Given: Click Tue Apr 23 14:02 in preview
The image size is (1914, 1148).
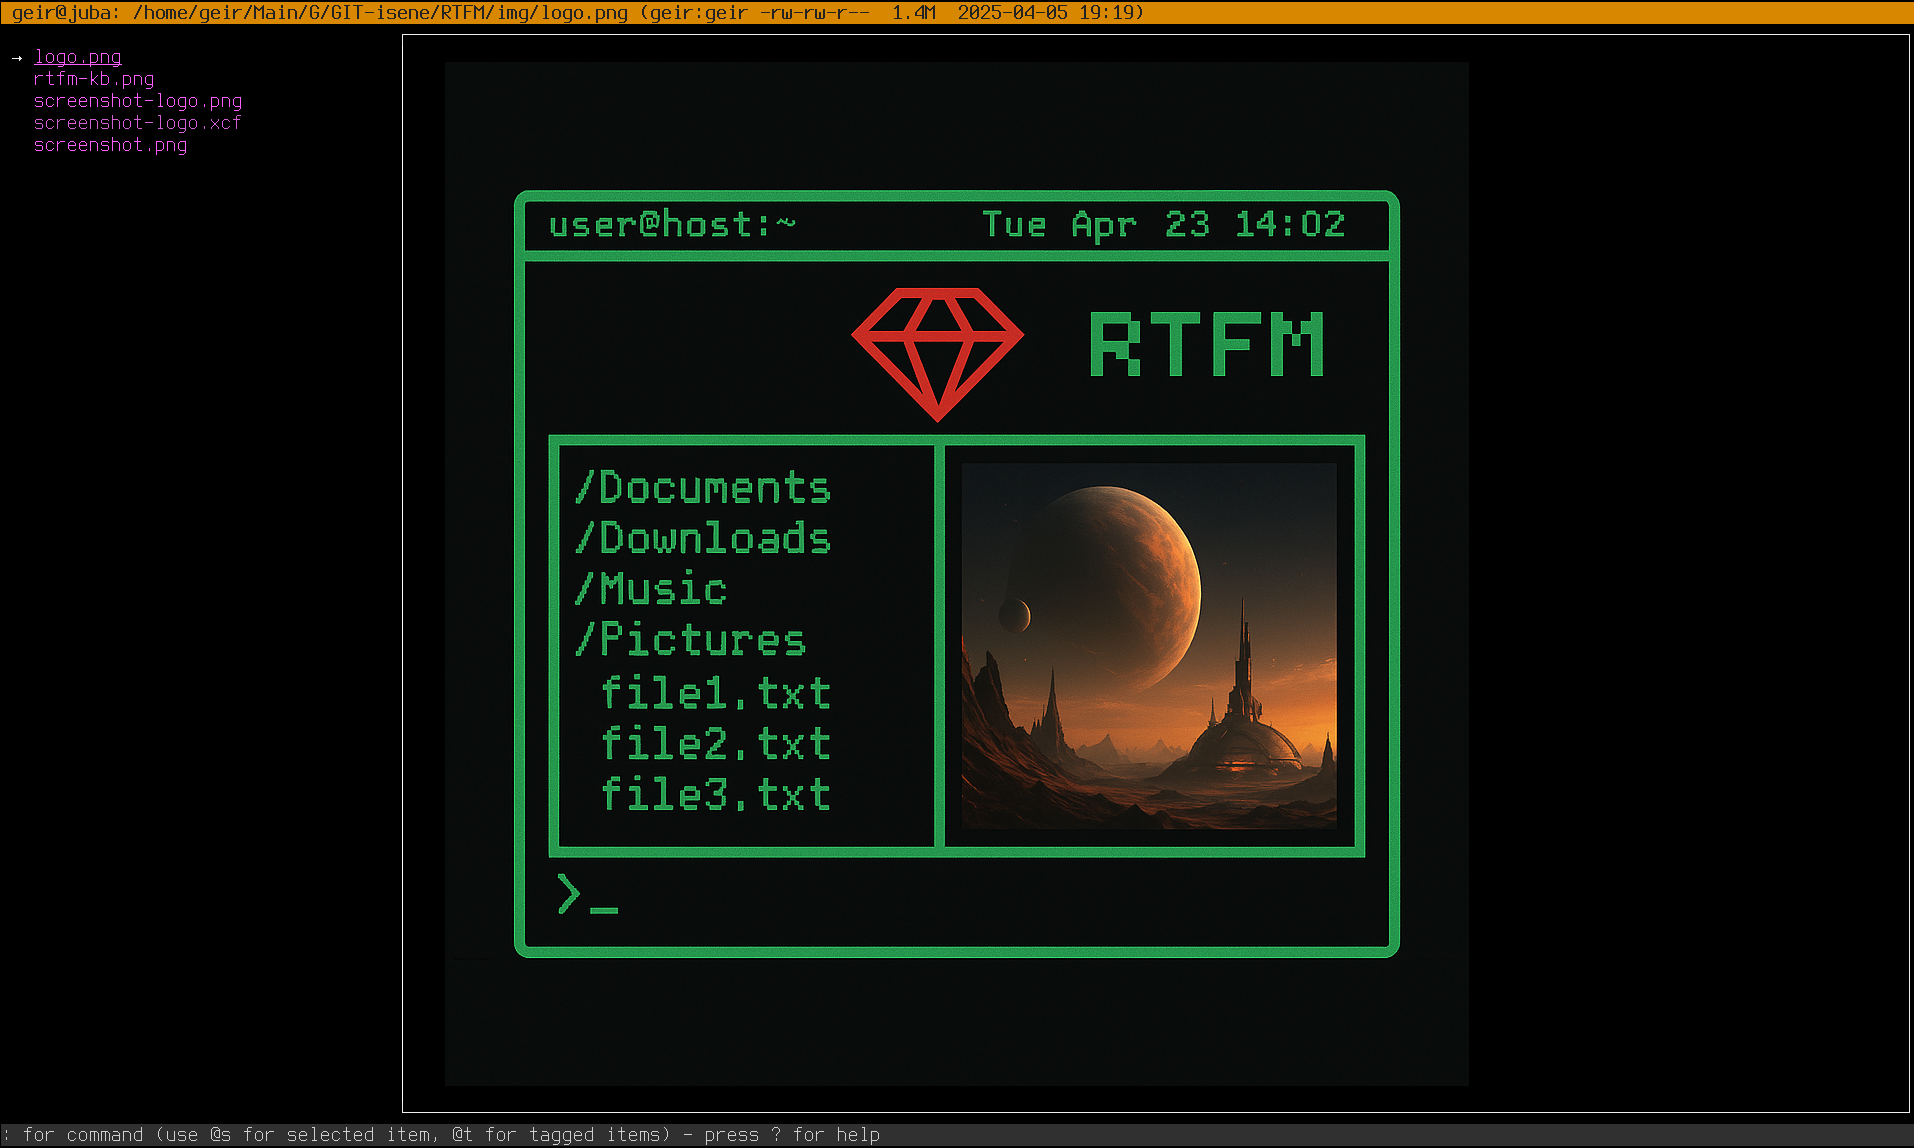Looking at the screenshot, I should (1164, 225).
